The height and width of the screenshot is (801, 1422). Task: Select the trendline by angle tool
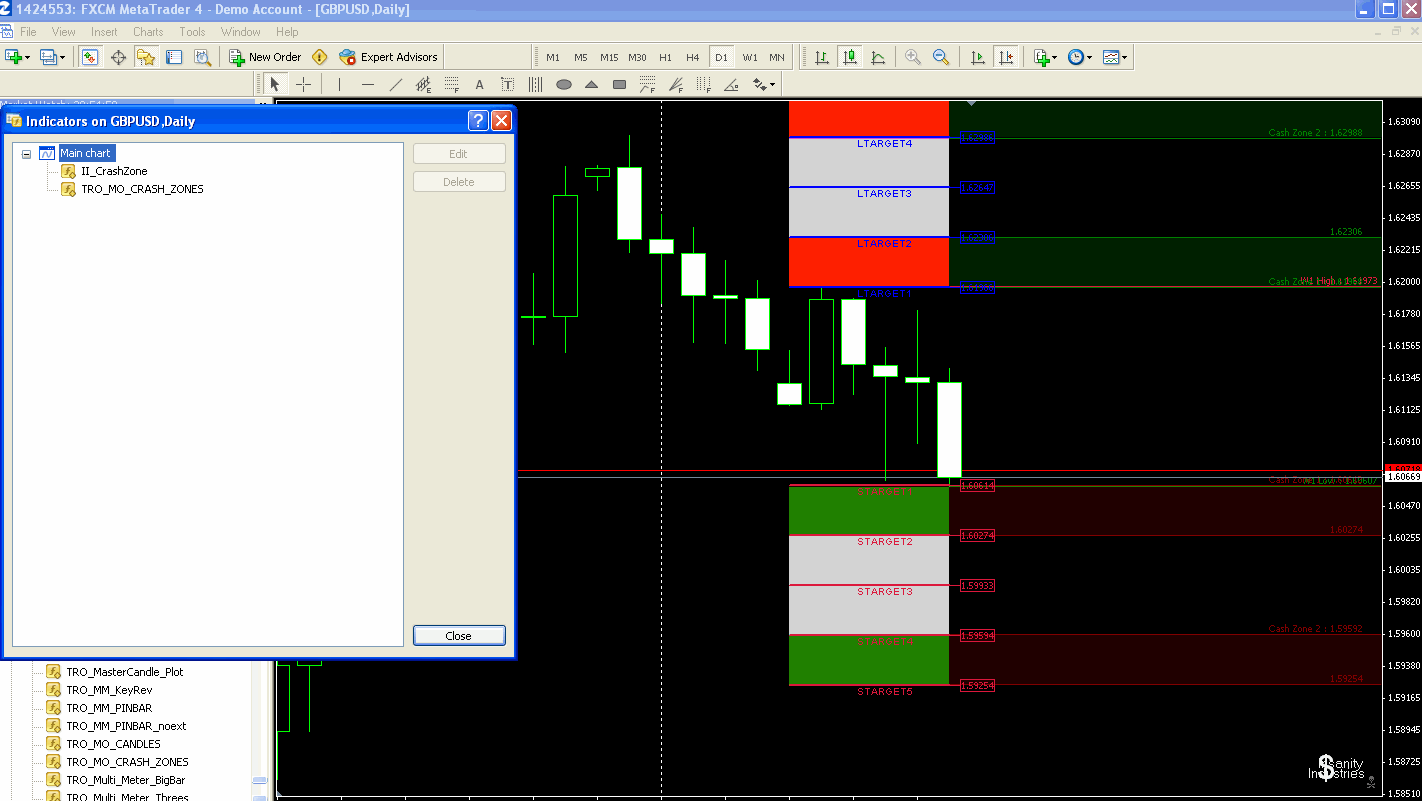[732, 85]
